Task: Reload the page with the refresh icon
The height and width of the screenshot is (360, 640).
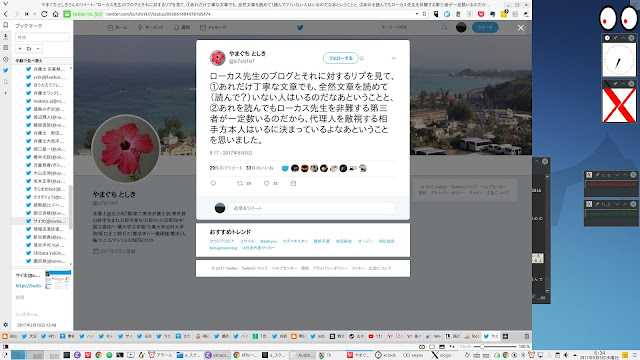Action: [44, 14]
